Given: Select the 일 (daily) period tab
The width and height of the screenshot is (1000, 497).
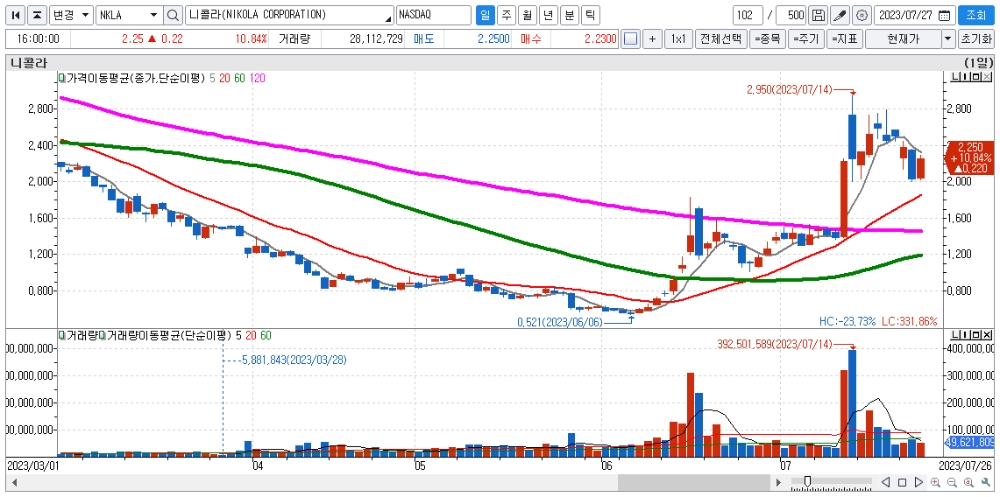Looking at the screenshot, I should (485, 15).
